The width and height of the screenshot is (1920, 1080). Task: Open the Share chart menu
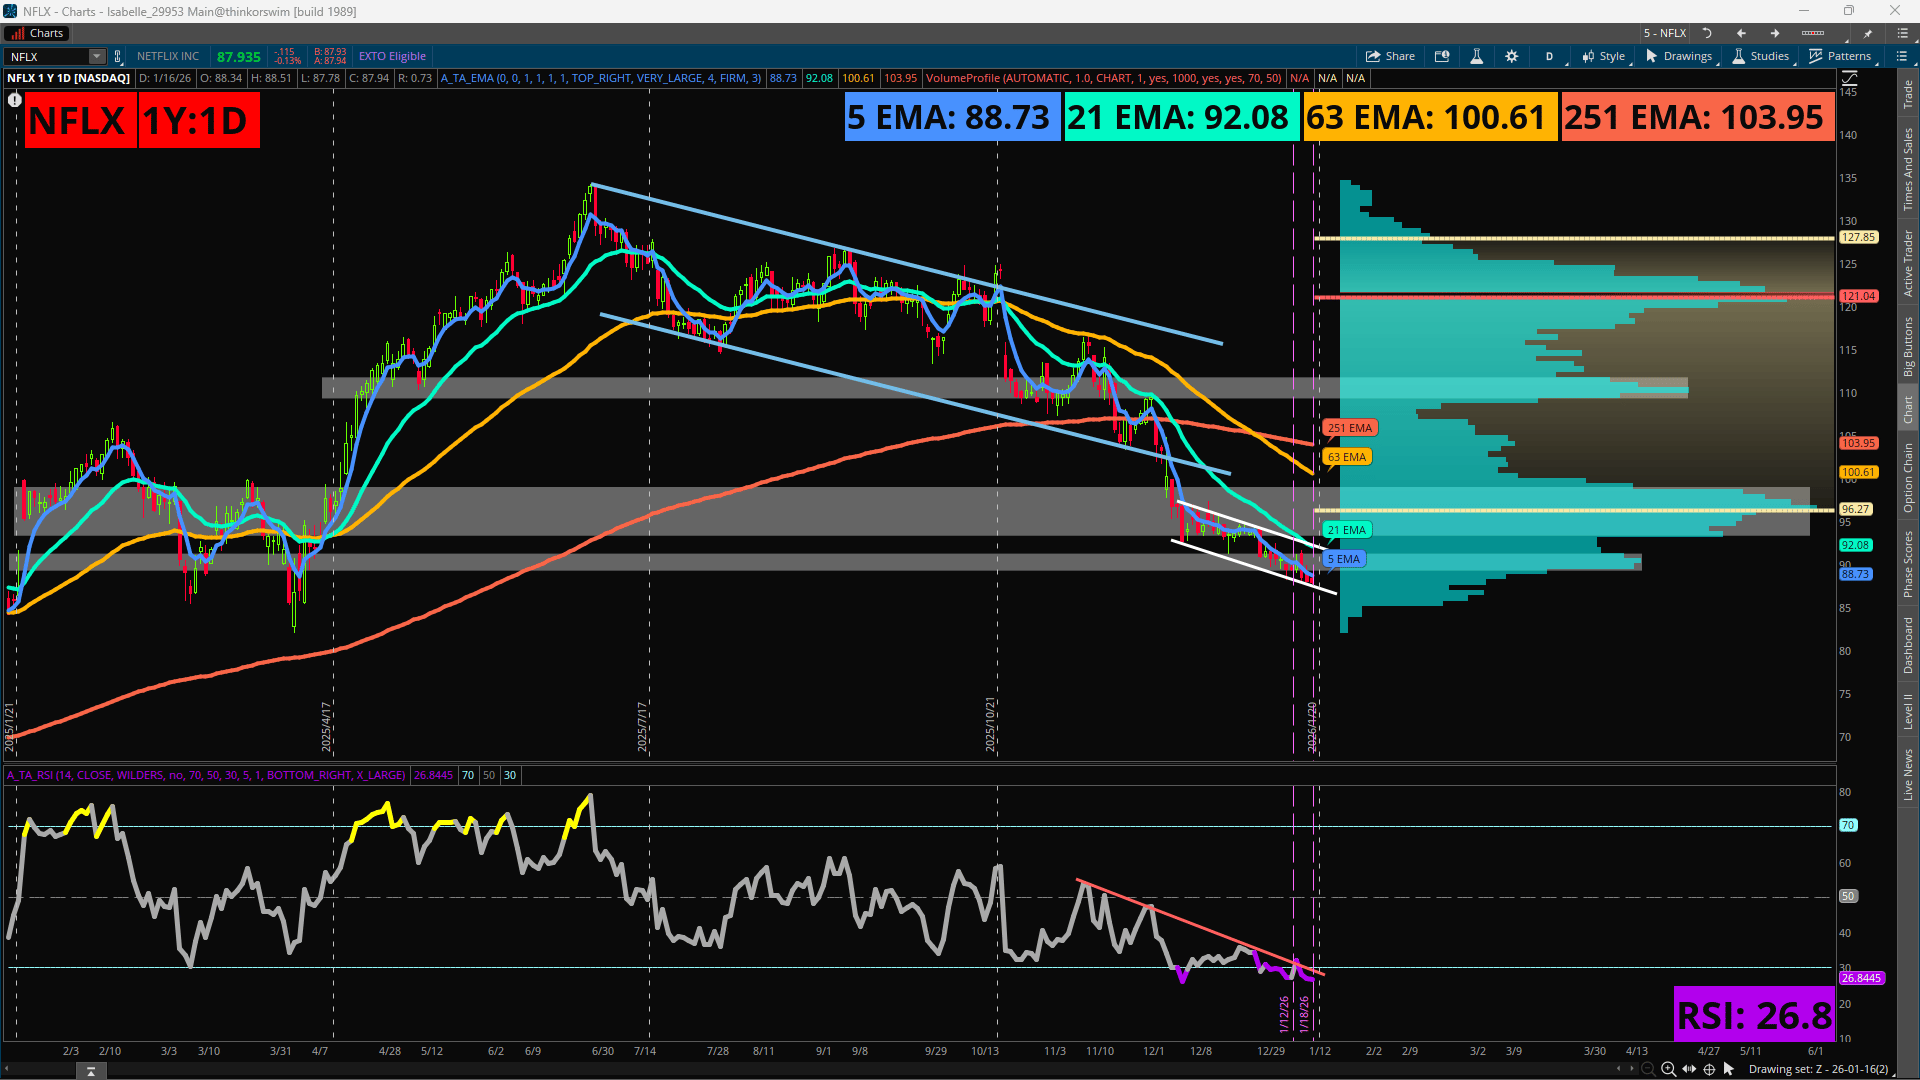tap(1390, 56)
